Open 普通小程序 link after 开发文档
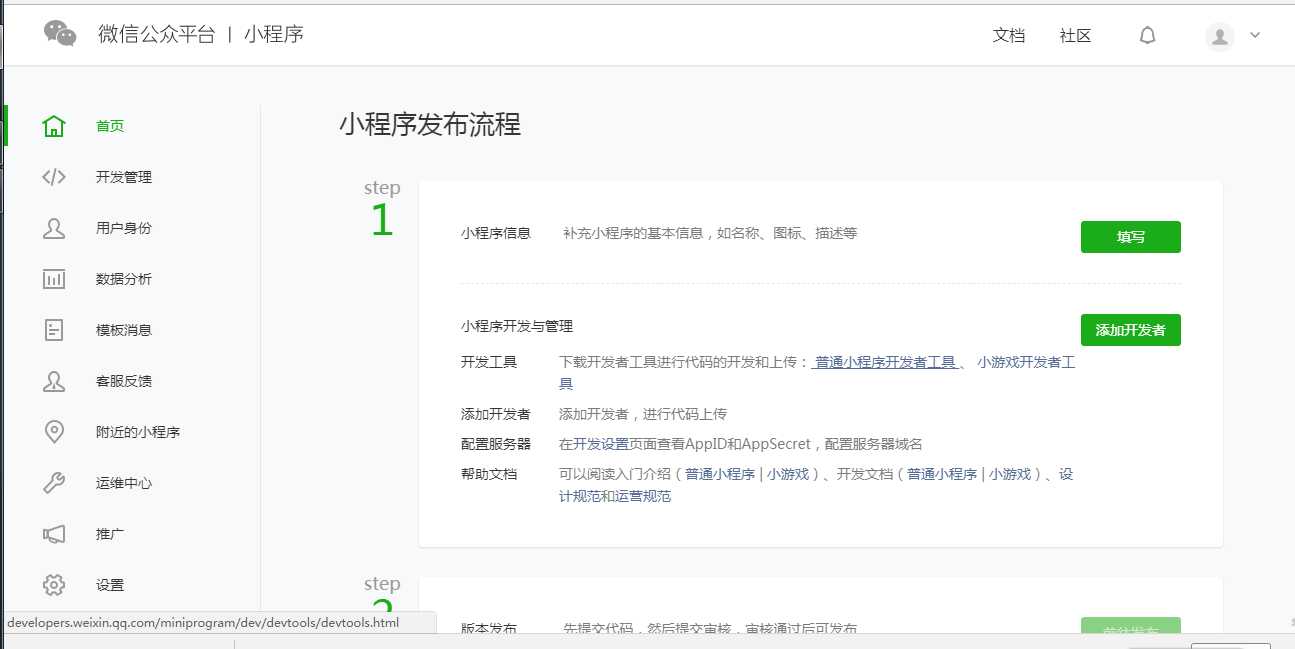 pos(942,474)
